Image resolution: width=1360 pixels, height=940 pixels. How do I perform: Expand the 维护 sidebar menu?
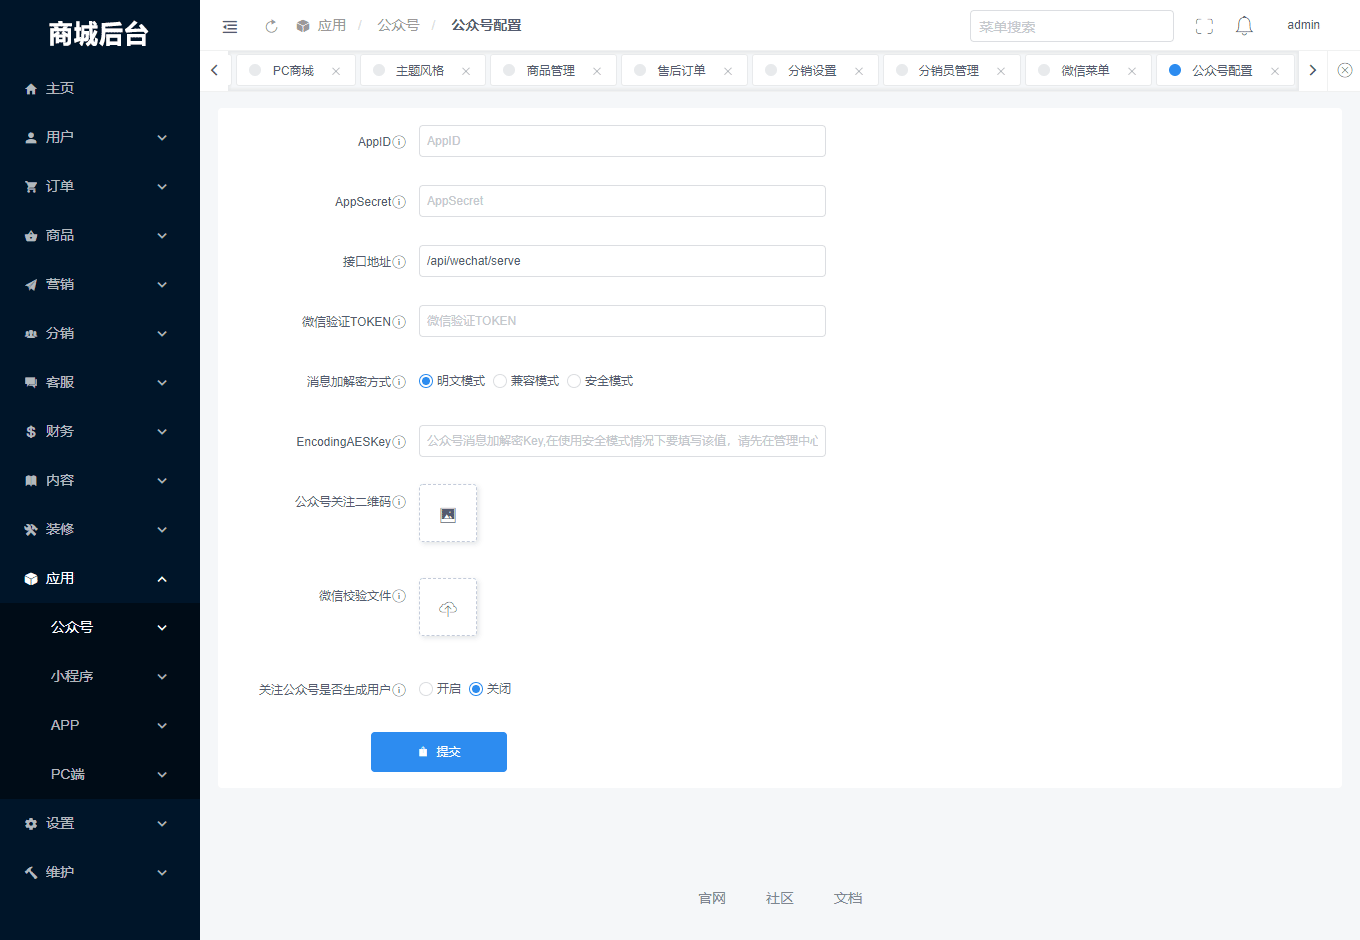click(100, 872)
